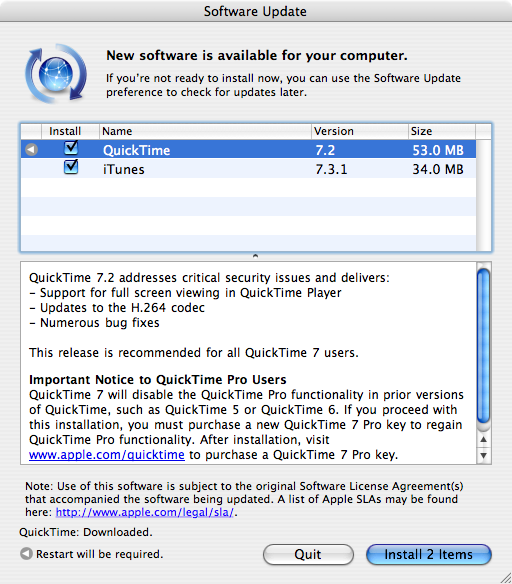Open the Apple SLA legal link
The height and width of the screenshot is (584, 512).
tap(145, 512)
